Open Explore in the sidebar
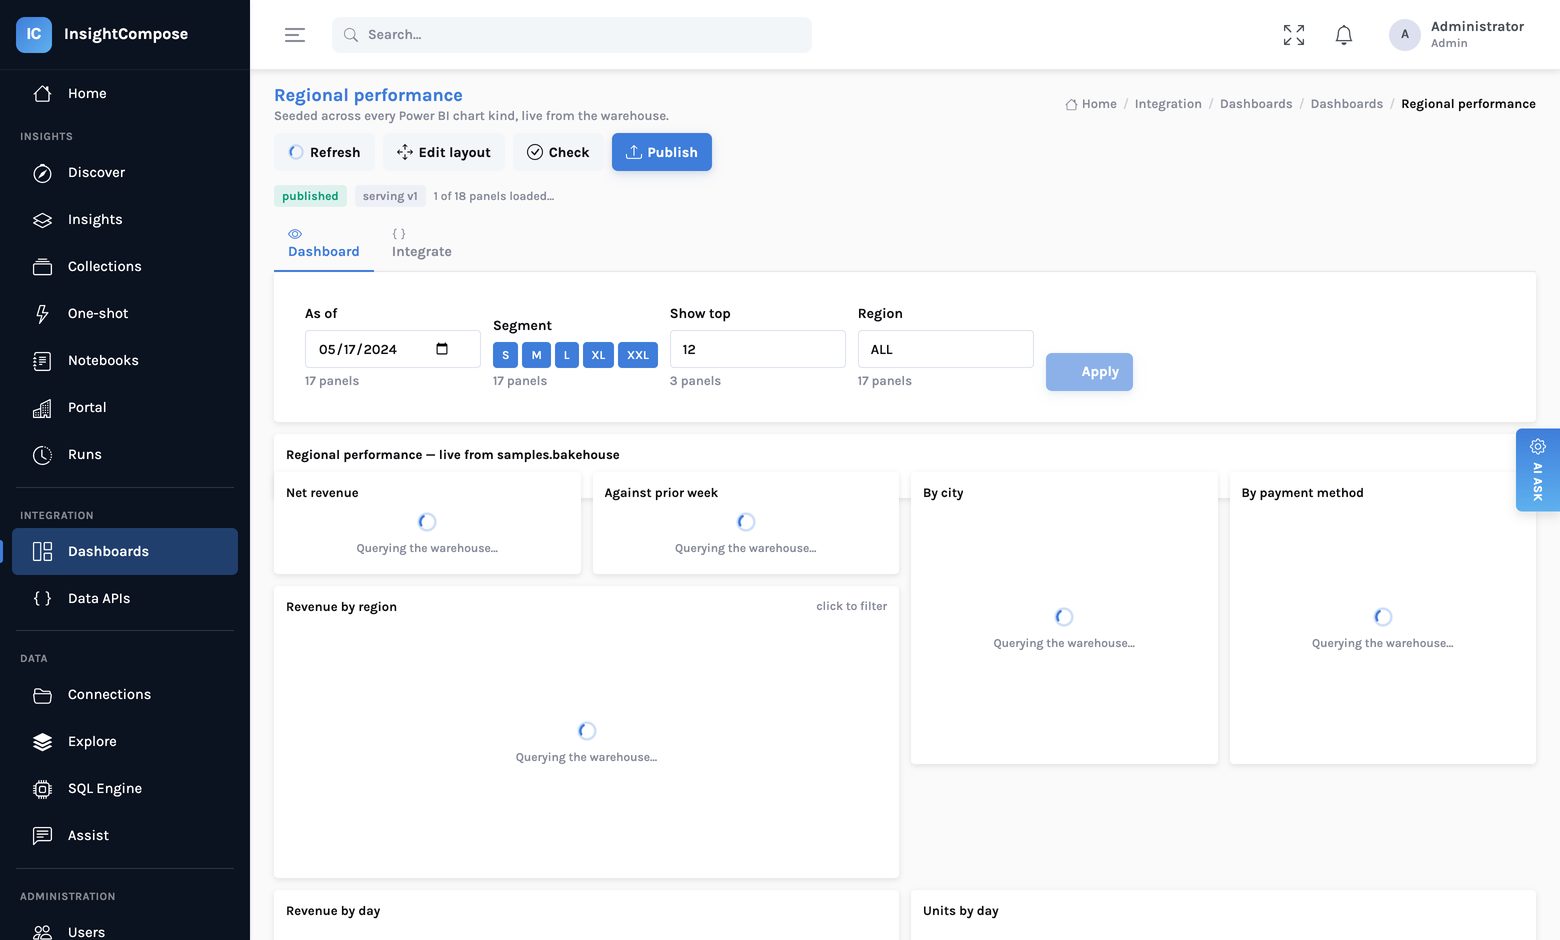The width and height of the screenshot is (1560, 940). (125, 742)
